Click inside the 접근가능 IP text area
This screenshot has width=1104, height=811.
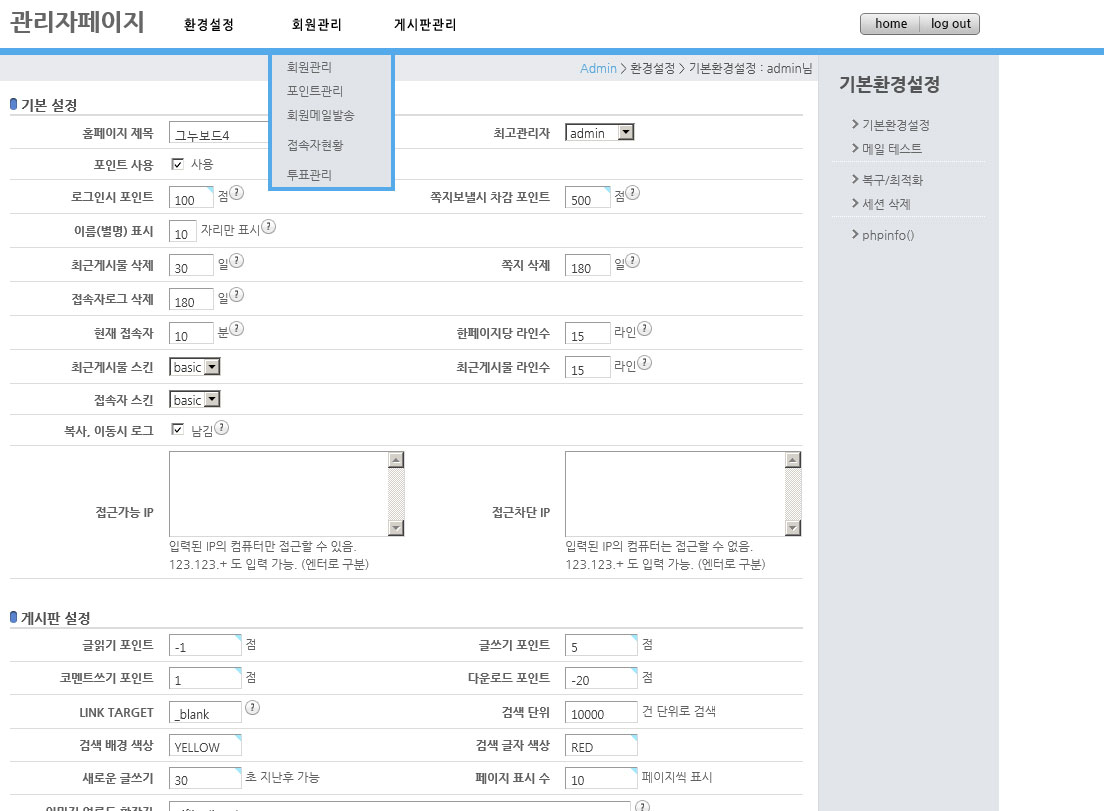coord(278,494)
